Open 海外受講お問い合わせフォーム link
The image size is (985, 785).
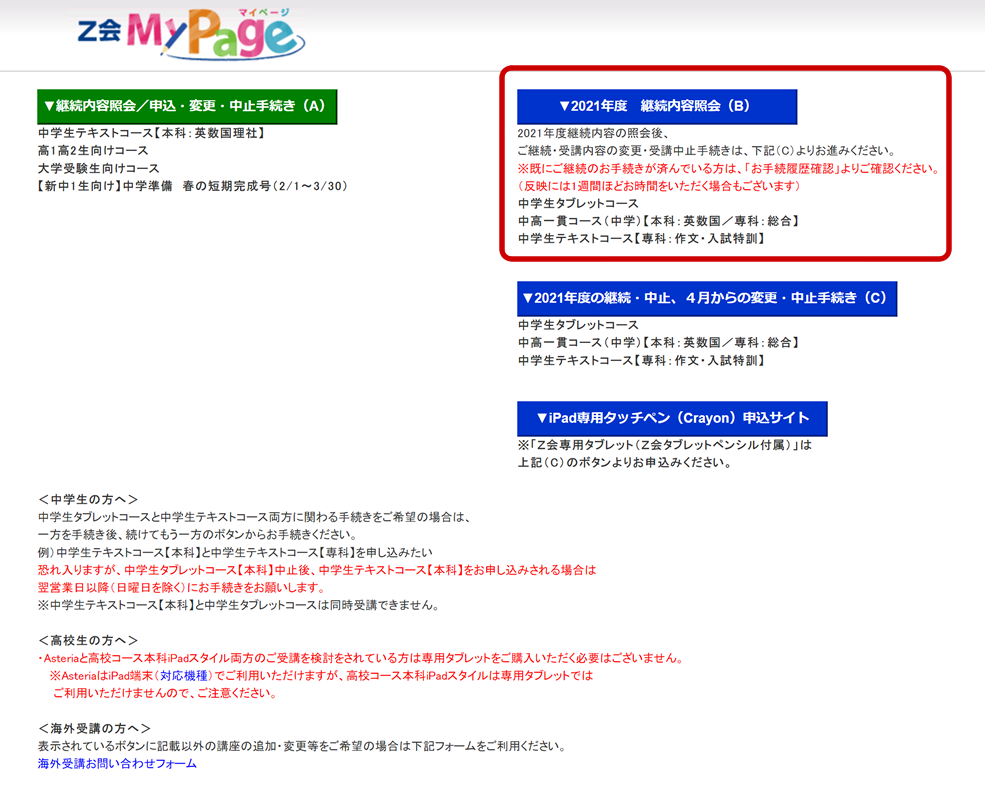point(117,764)
